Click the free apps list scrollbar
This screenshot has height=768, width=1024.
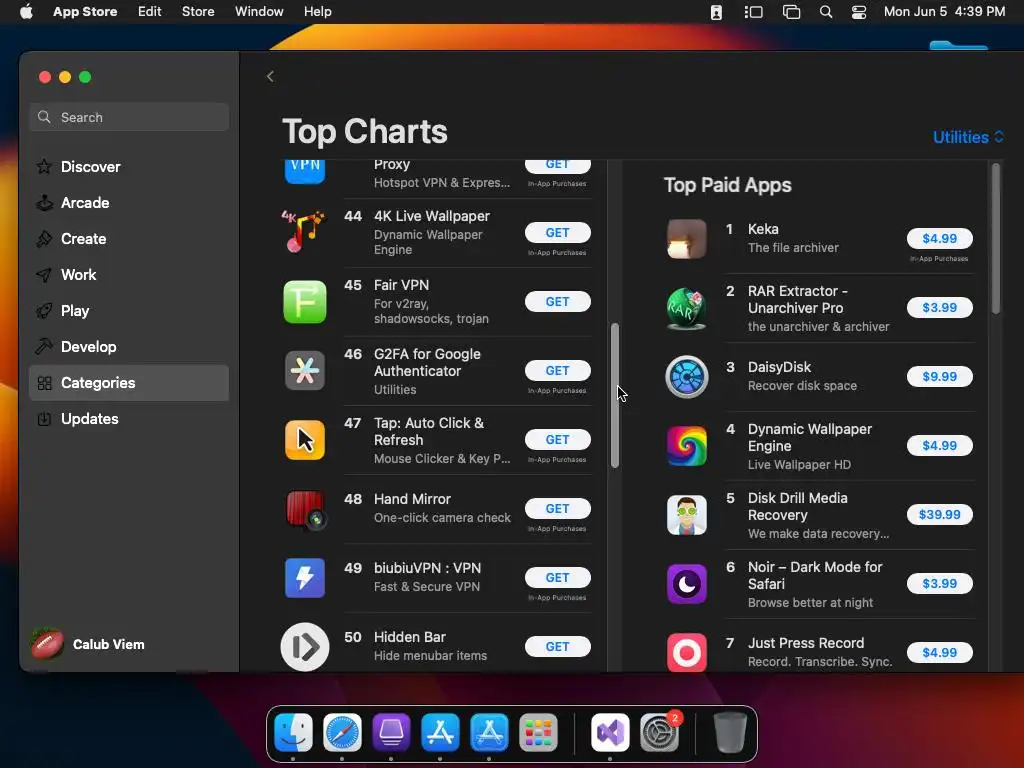coord(615,395)
